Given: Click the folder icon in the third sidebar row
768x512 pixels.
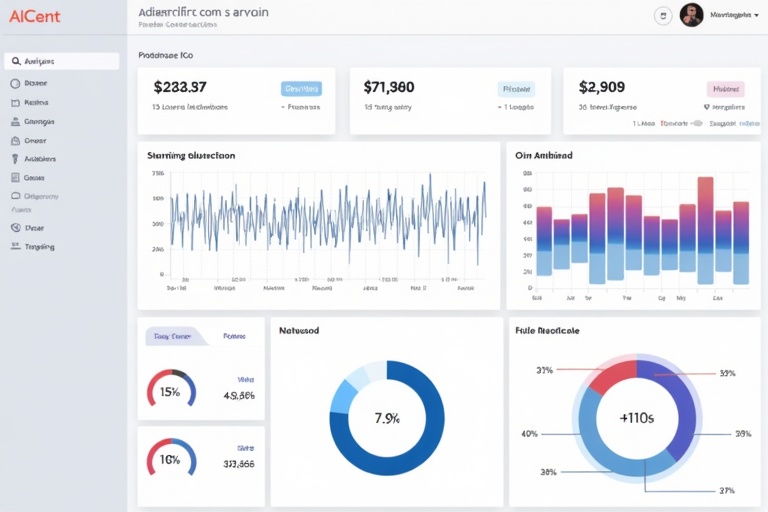Looking at the screenshot, I should click(x=15, y=103).
